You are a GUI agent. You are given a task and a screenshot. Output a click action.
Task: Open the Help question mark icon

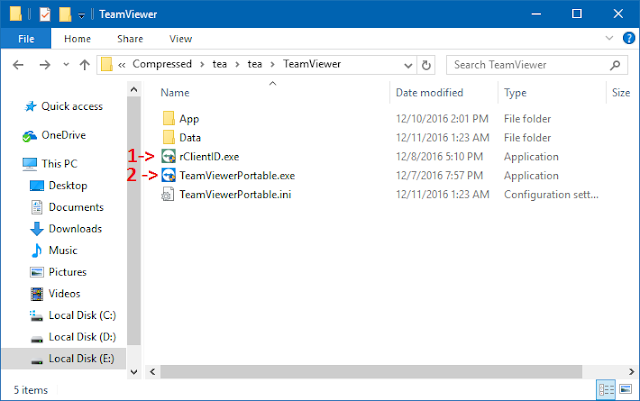tap(629, 38)
